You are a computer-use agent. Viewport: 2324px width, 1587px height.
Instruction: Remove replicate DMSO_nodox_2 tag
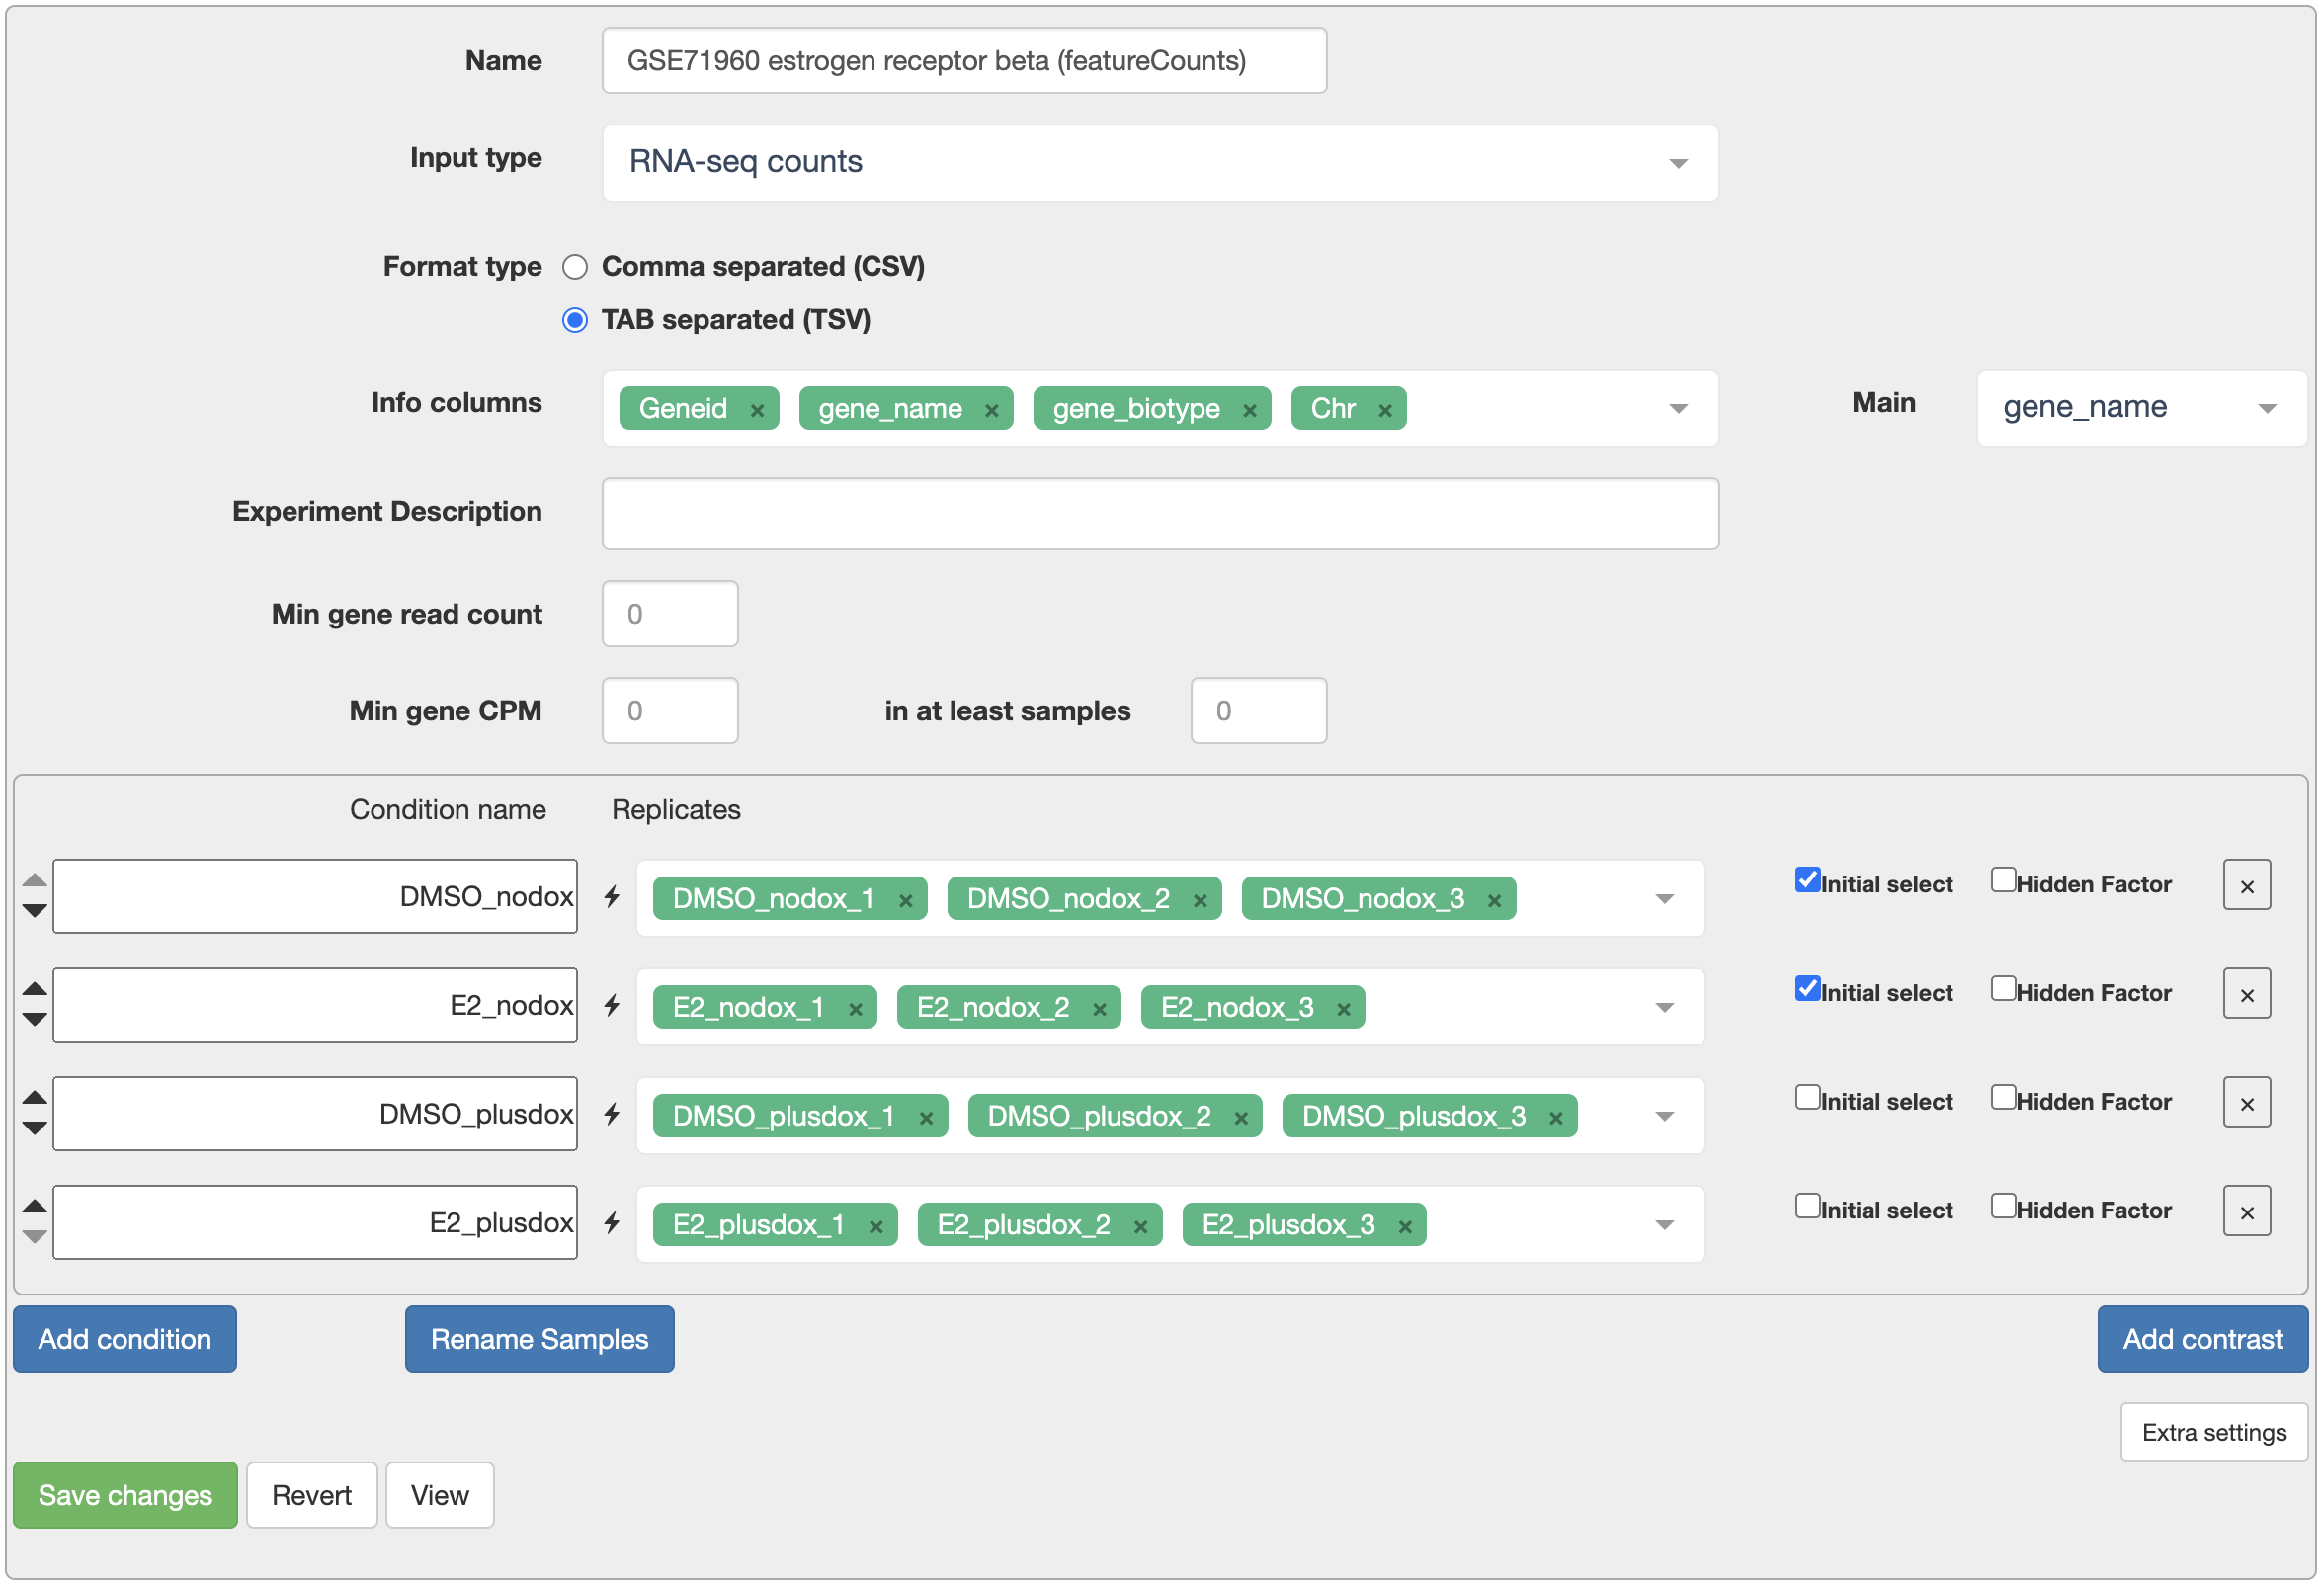(x=1200, y=900)
